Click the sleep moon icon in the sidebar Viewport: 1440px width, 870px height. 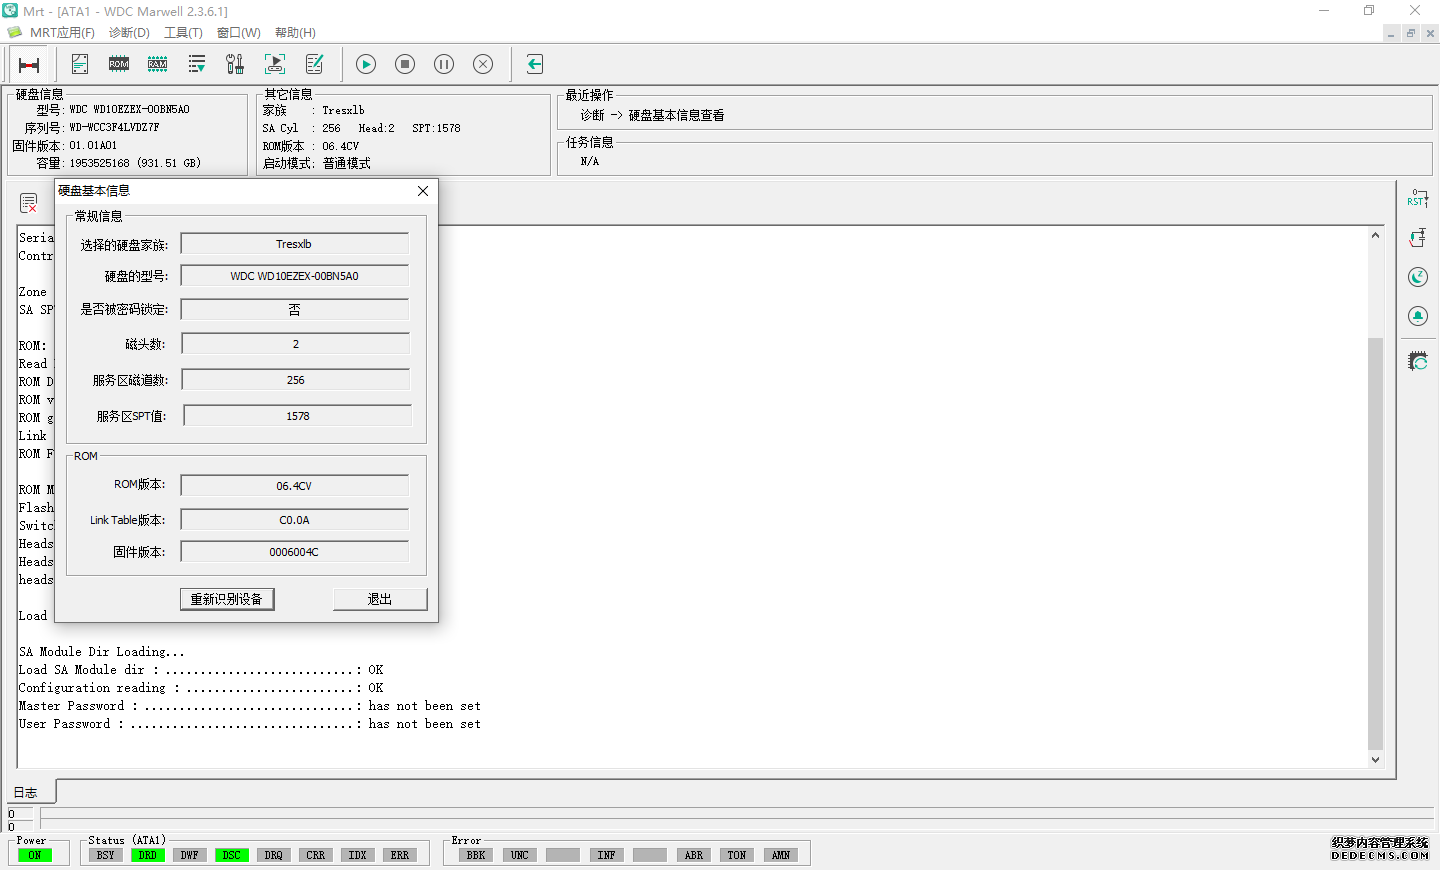tap(1418, 277)
